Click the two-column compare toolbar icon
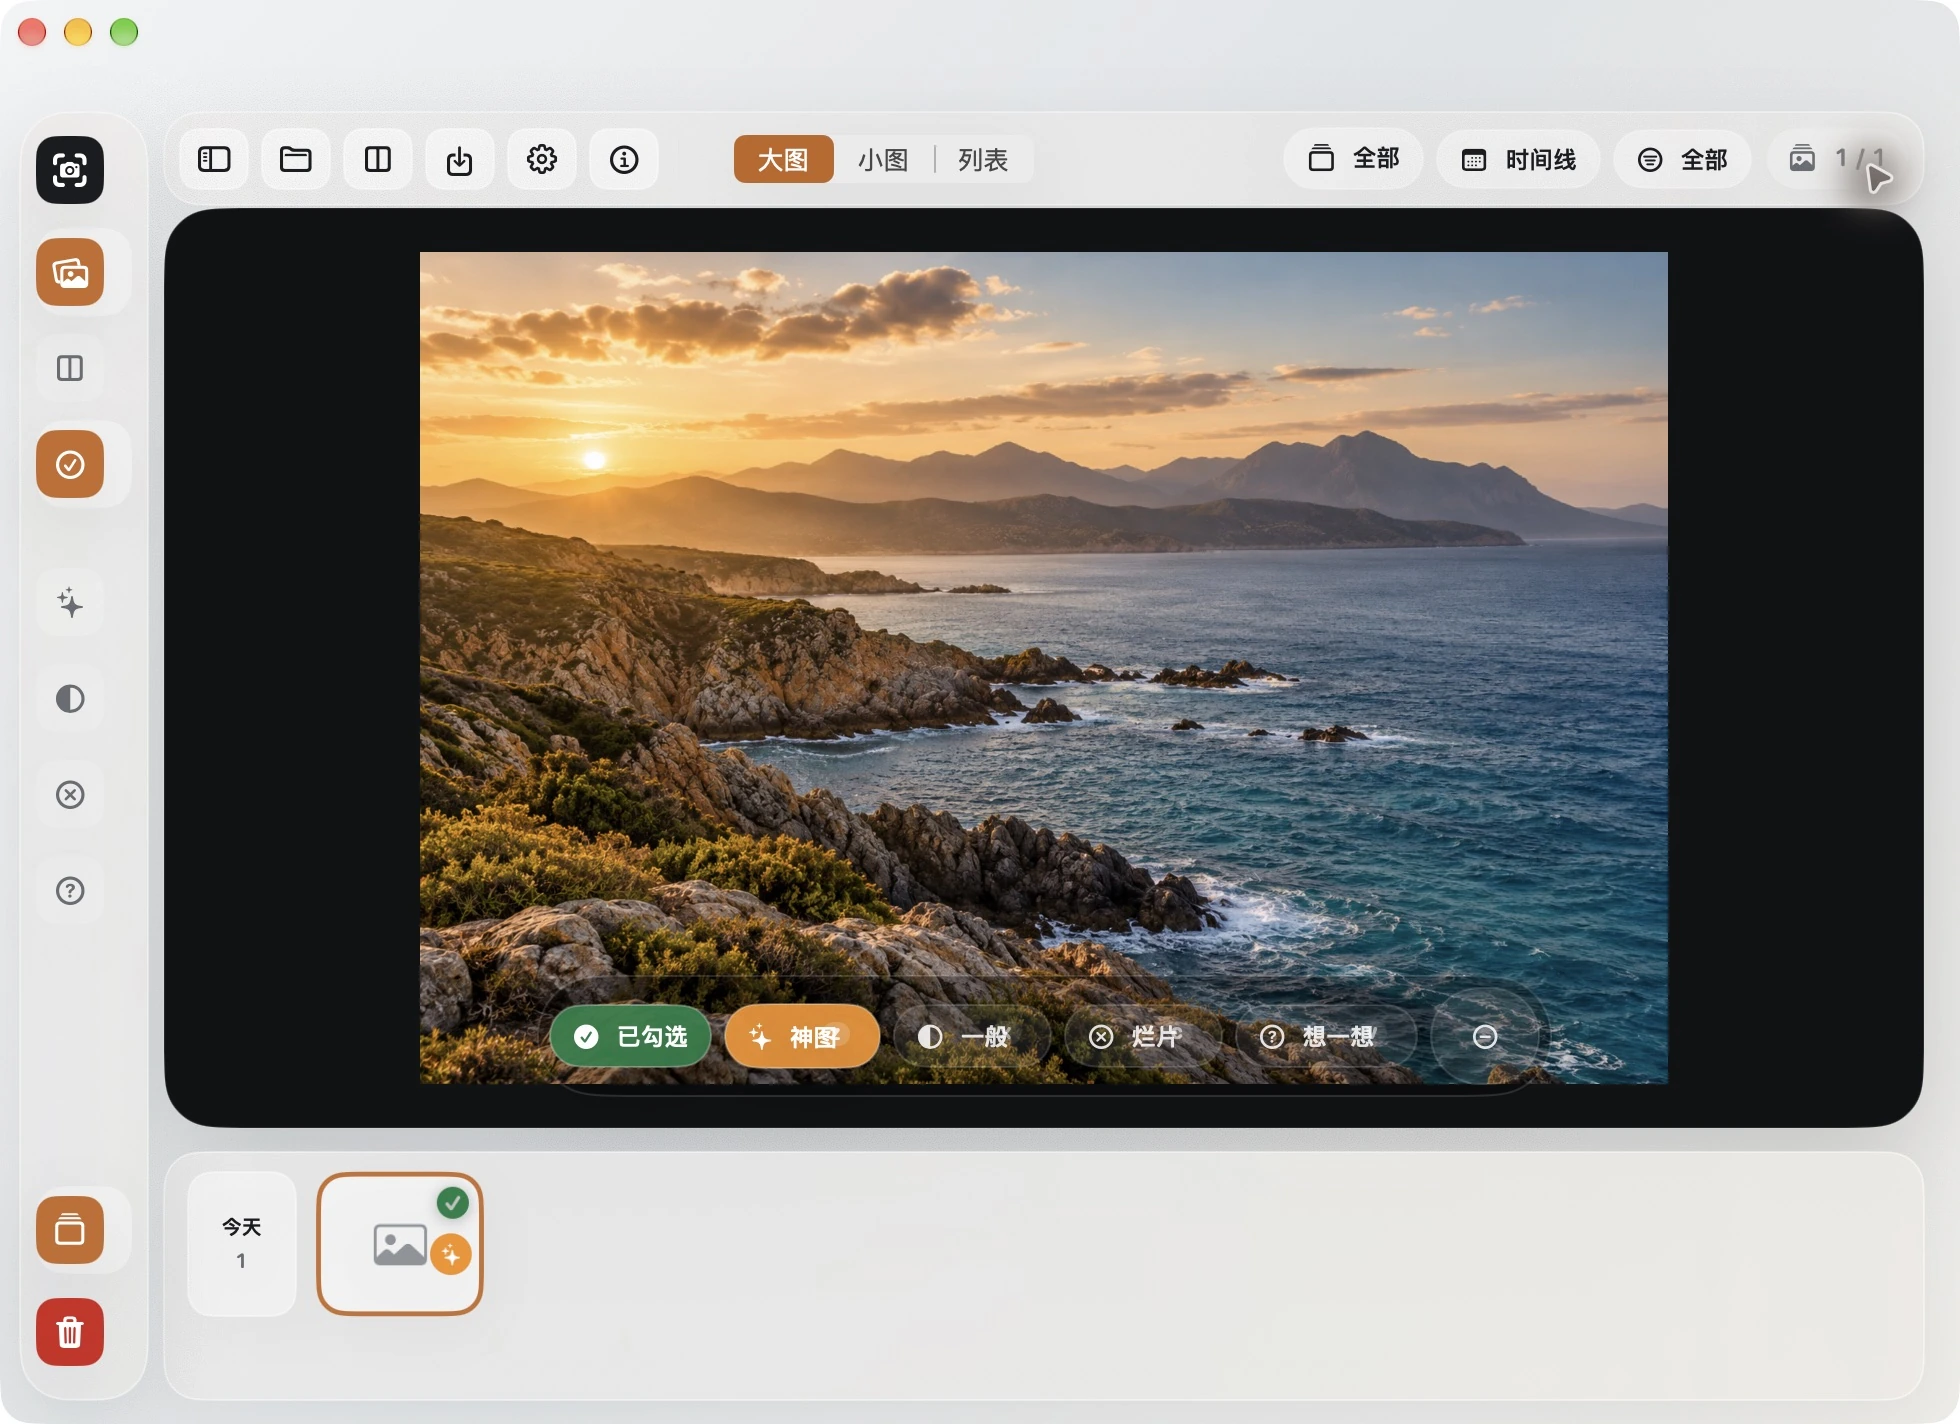1960x1424 pixels. pyautogui.click(x=378, y=159)
